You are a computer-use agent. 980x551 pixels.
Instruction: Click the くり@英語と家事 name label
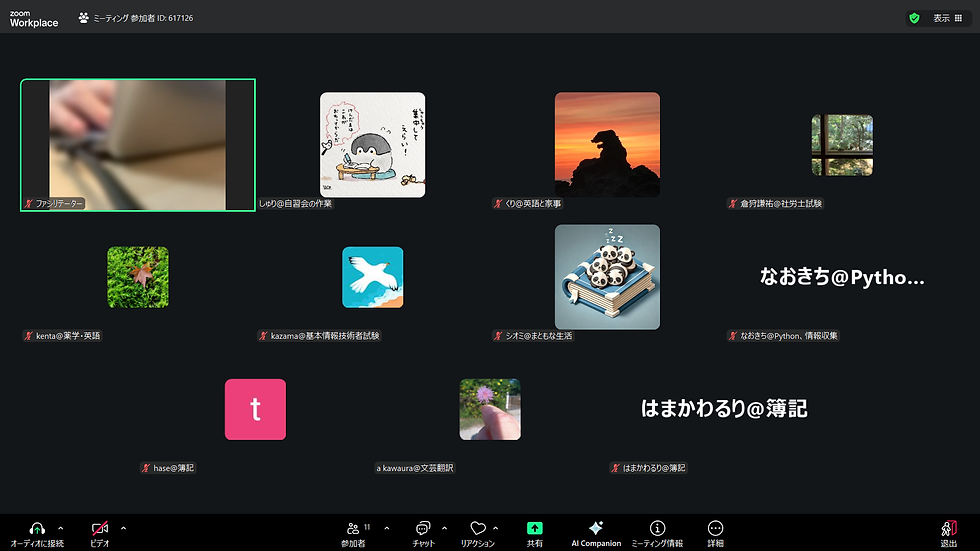[528, 204]
